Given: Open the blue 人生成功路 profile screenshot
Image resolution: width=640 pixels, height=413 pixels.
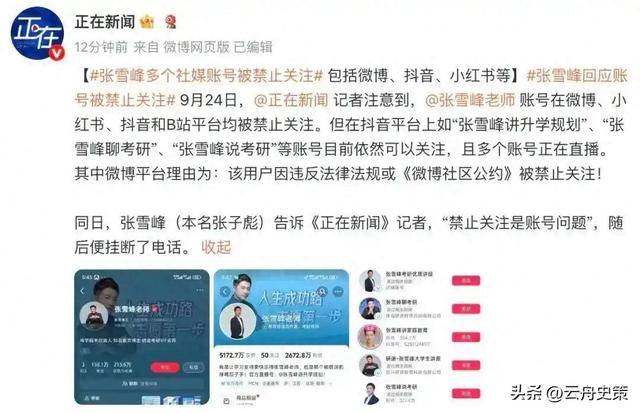Looking at the screenshot, I should (282, 337).
